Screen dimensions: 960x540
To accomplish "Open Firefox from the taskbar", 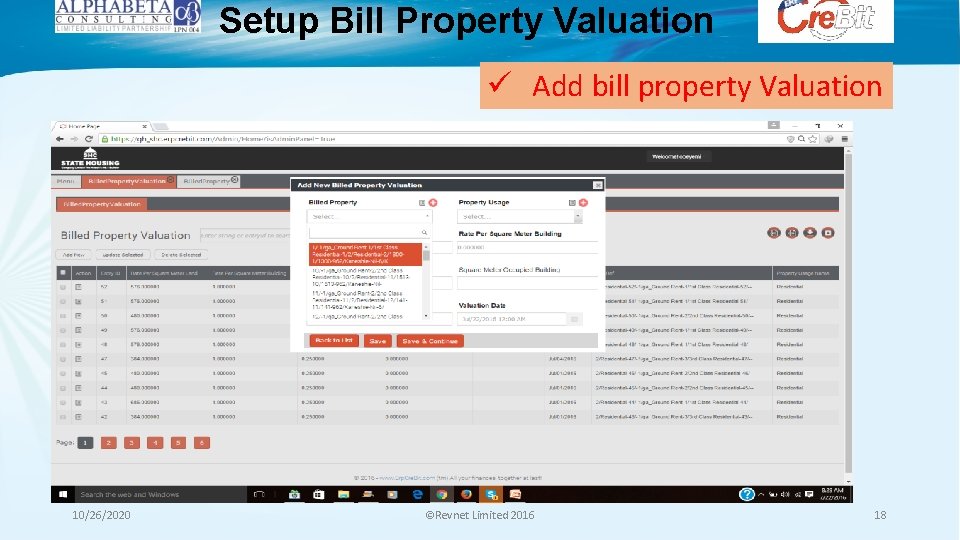I will pos(466,494).
